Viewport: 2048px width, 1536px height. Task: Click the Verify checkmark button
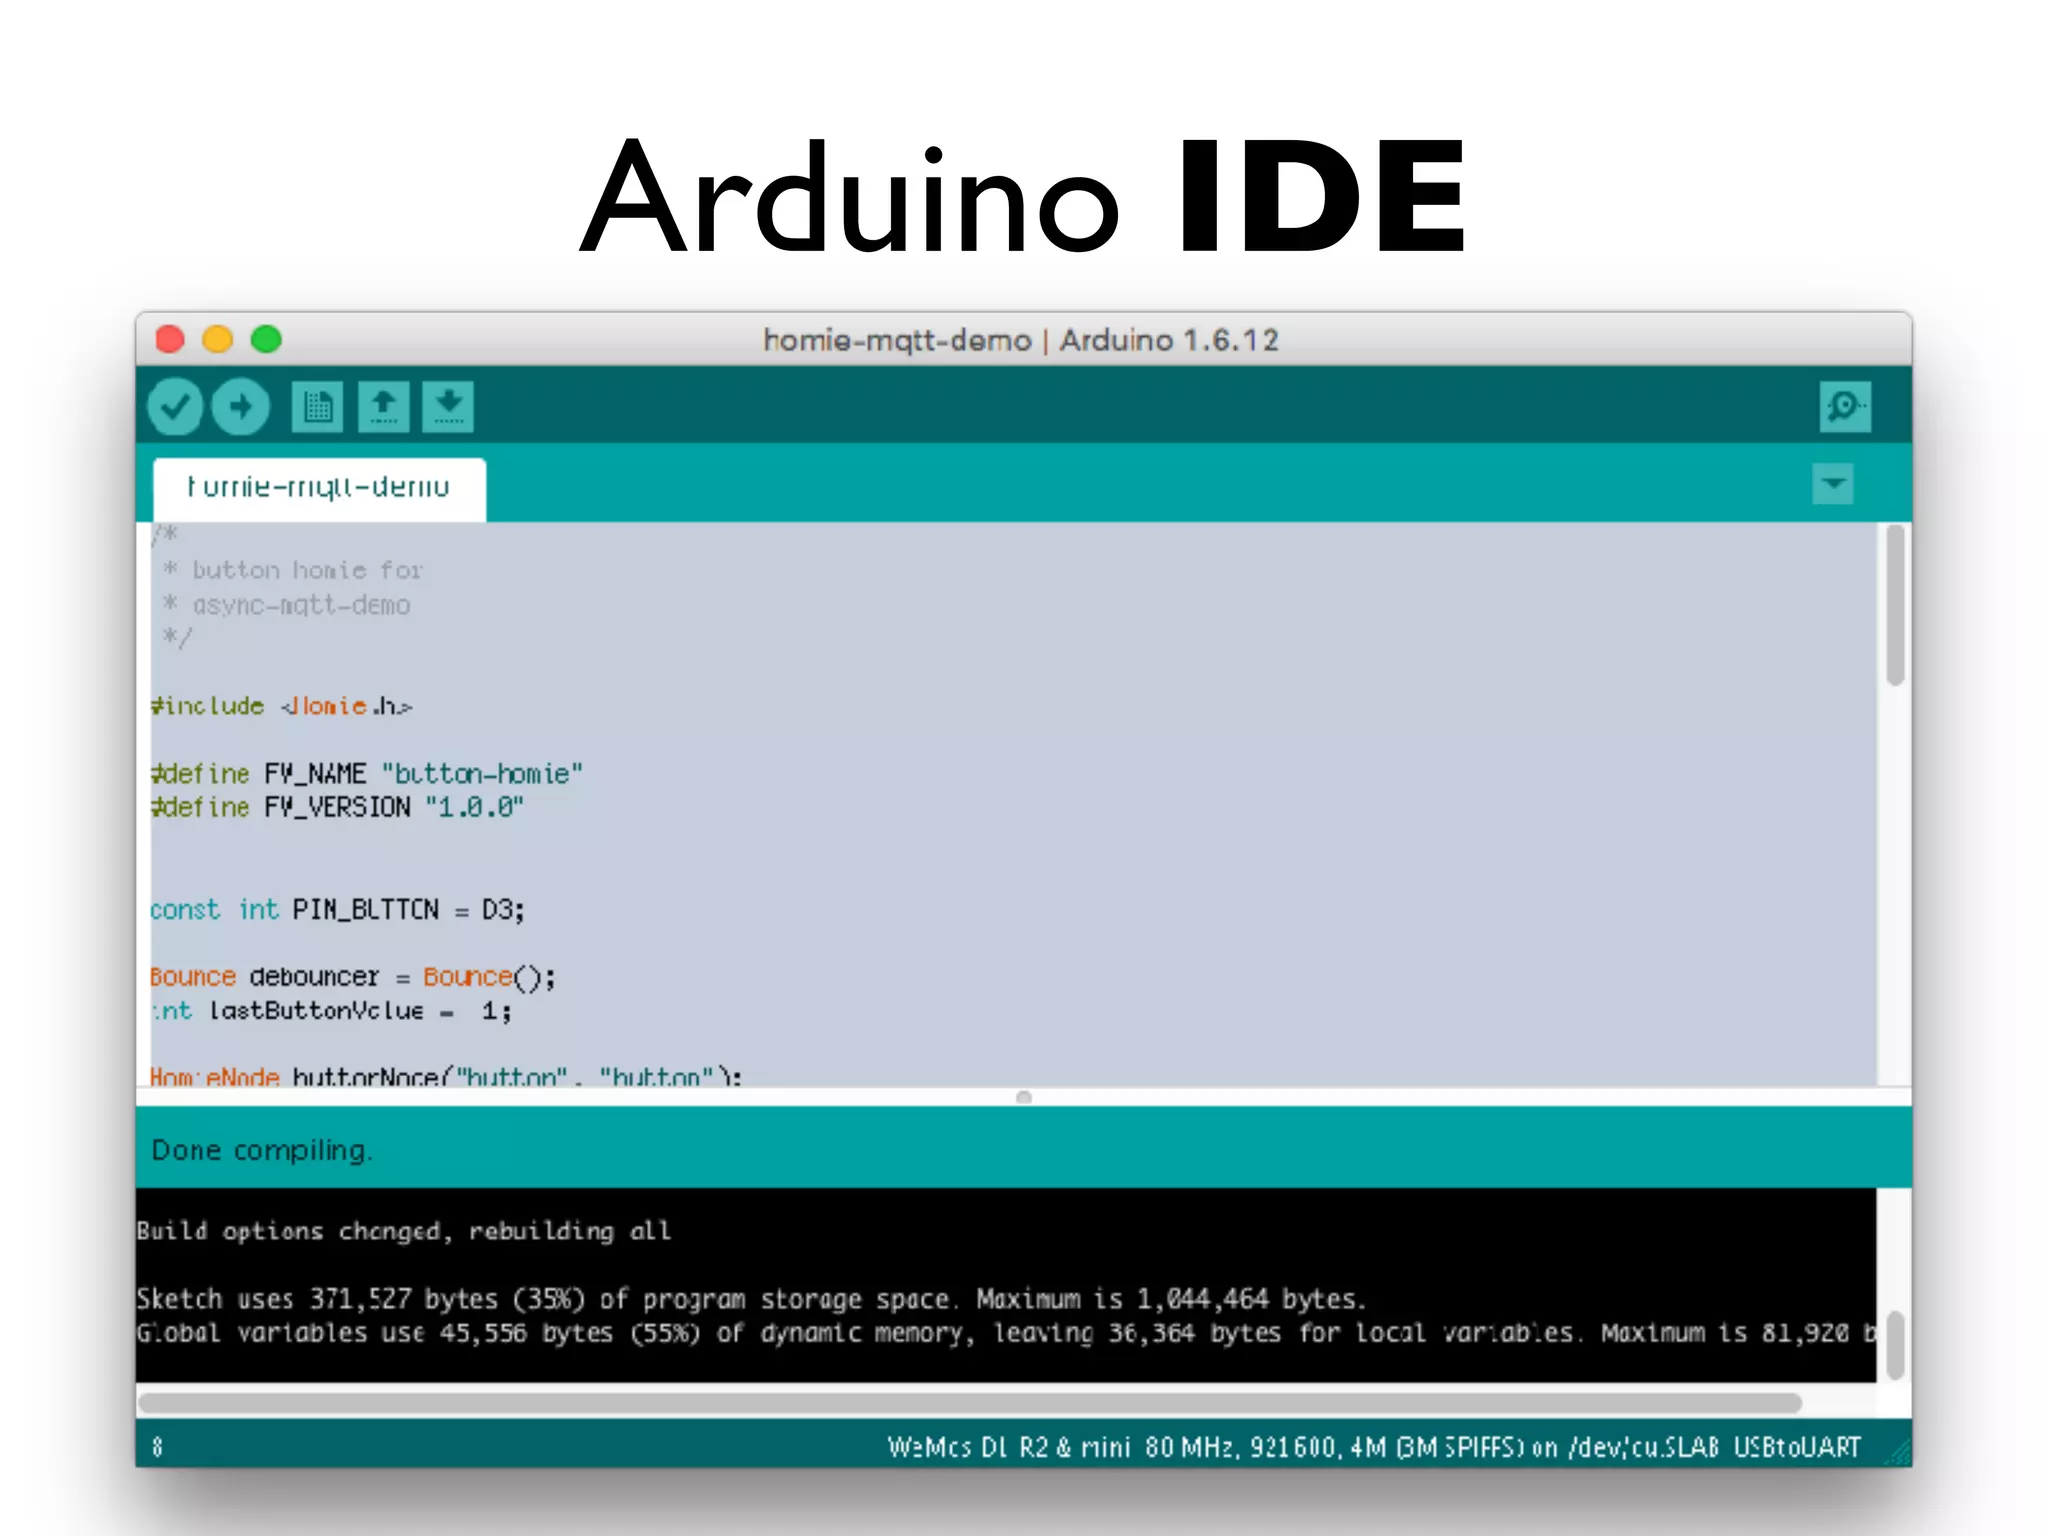click(x=175, y=407)
